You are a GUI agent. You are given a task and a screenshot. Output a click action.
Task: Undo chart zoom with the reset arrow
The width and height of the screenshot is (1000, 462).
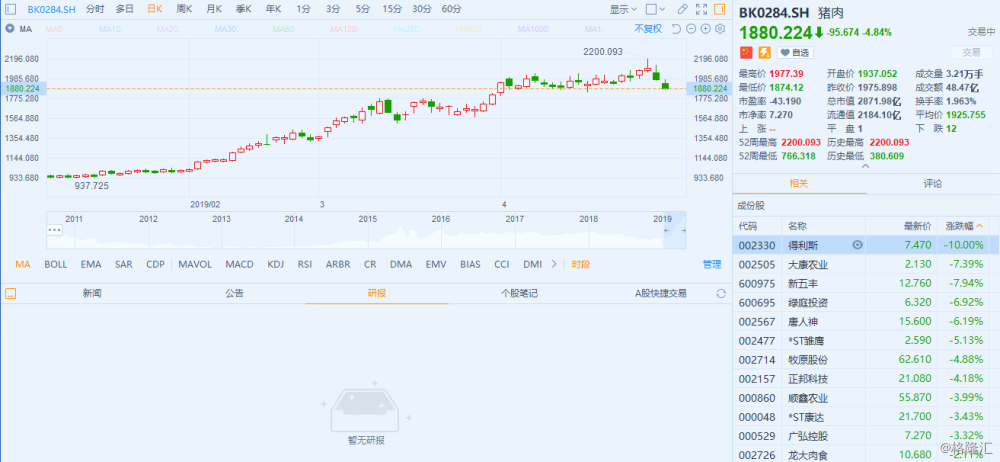677,29
